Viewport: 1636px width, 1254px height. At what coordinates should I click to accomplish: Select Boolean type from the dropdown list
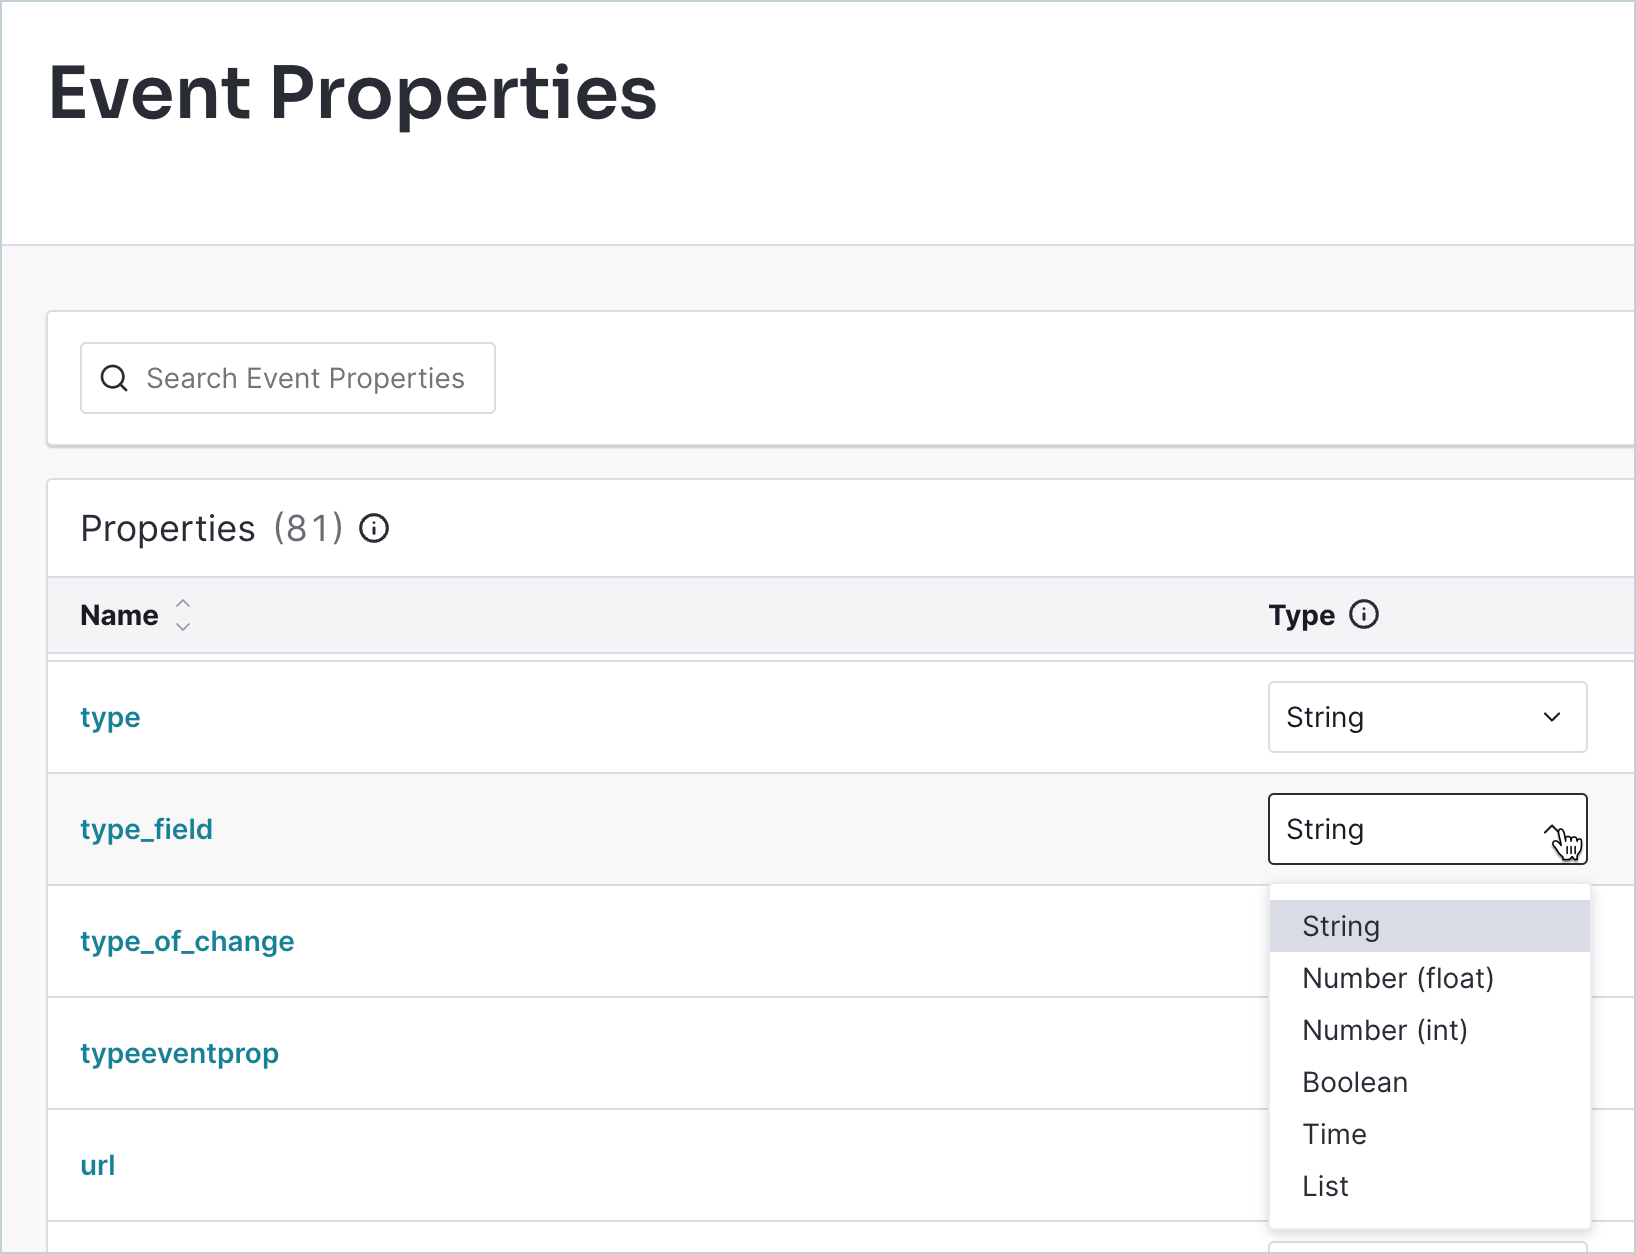(1355, 1082)
